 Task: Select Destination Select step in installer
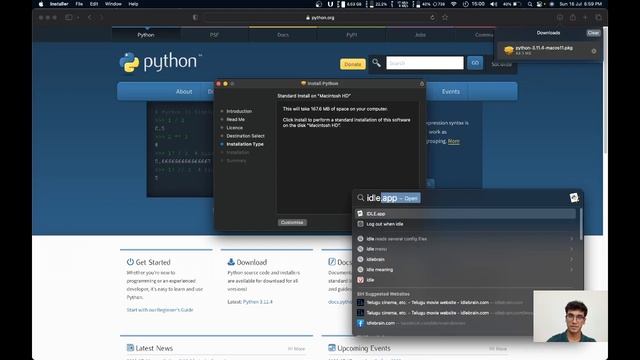(245, 136)
